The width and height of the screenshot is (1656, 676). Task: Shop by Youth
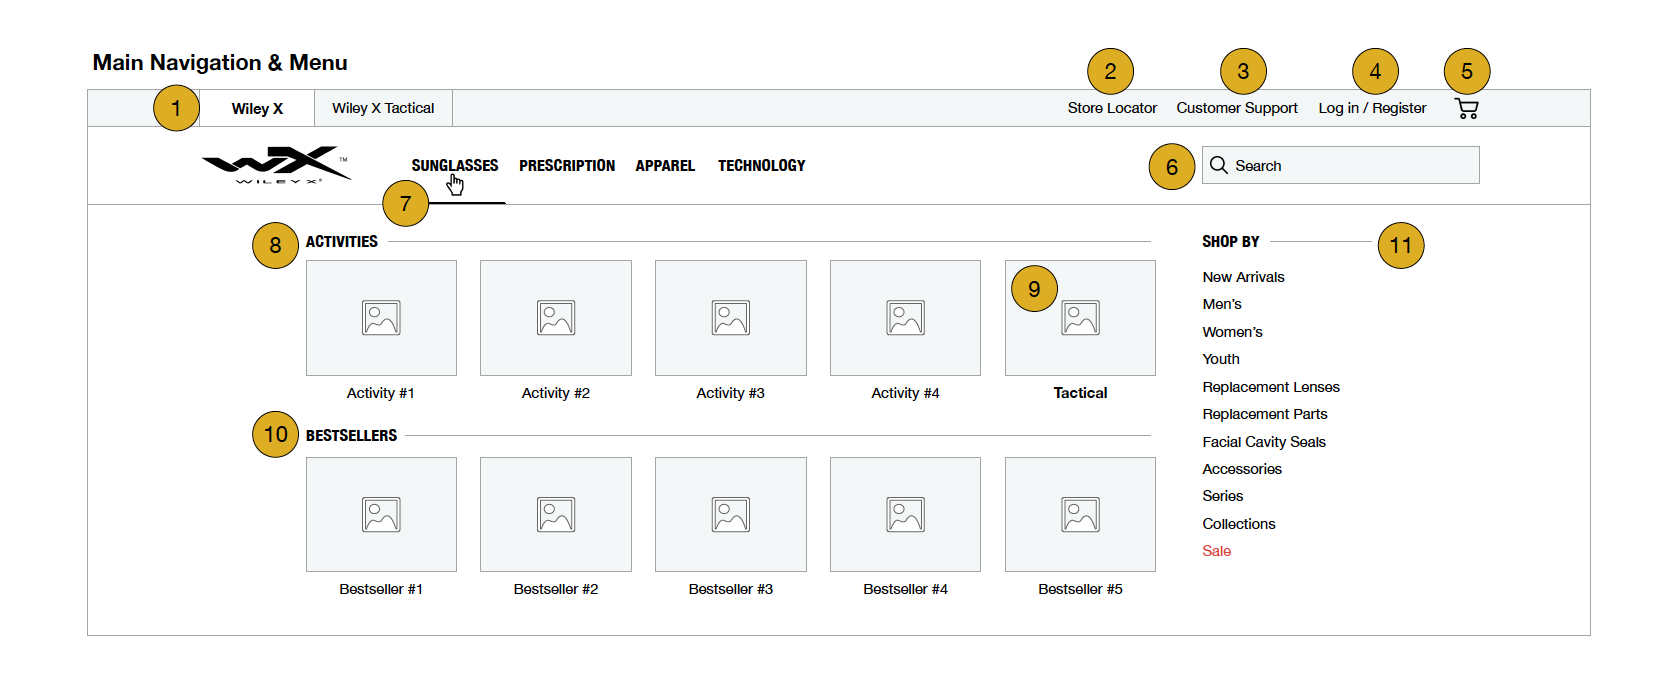1221,359
